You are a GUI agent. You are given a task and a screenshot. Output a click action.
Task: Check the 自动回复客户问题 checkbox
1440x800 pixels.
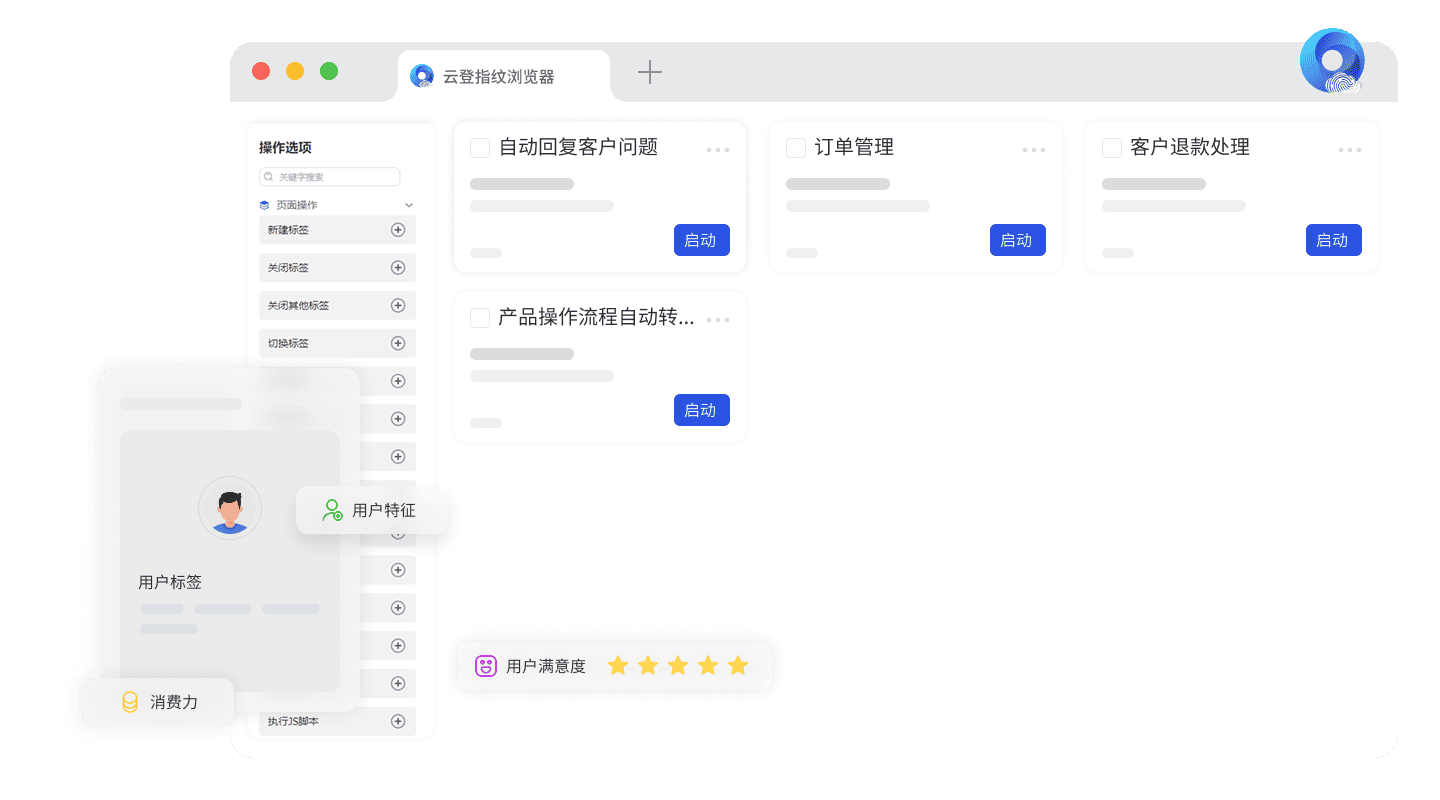480,148
